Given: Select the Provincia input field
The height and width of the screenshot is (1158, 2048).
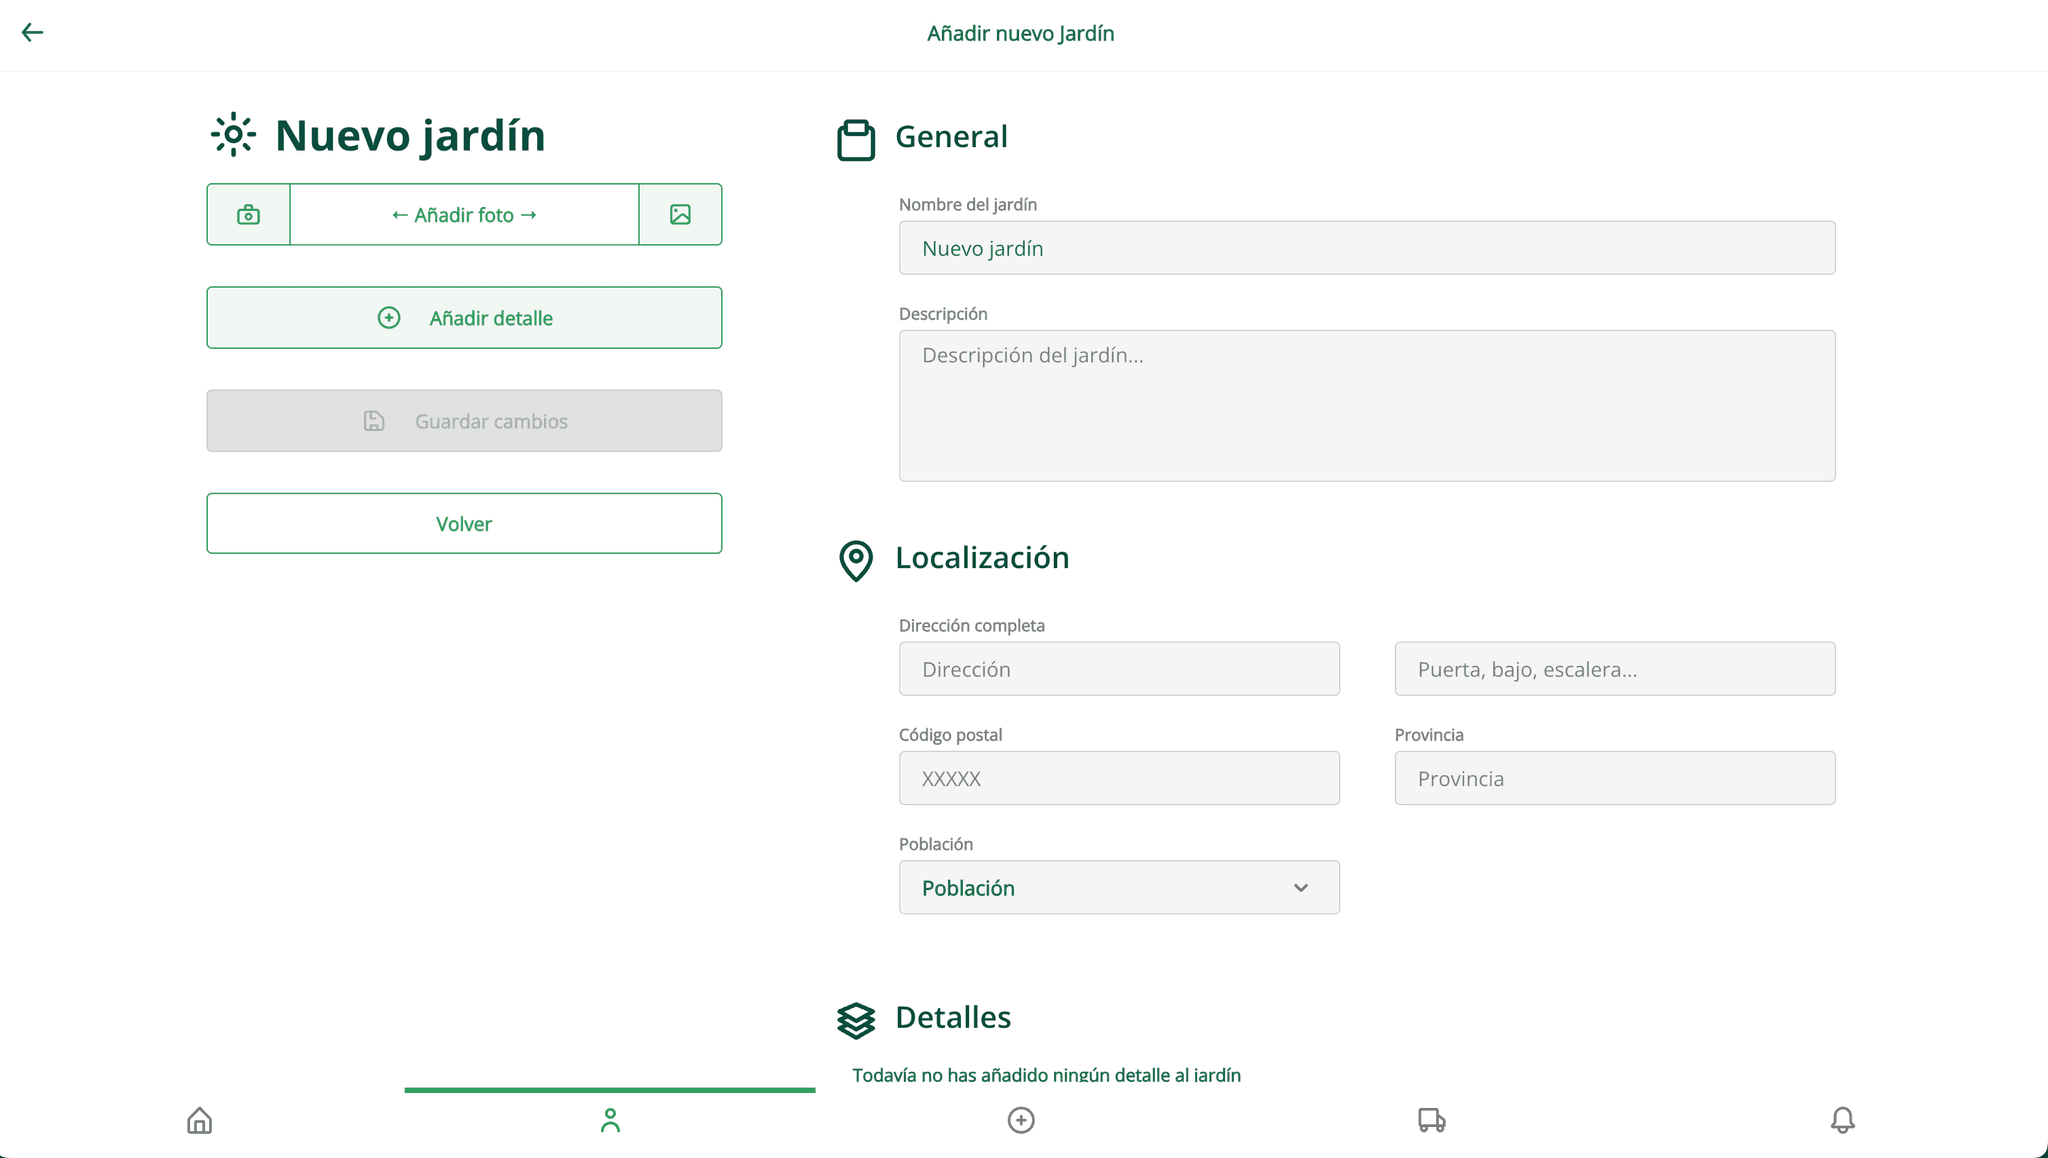Looking at the screenshot, I should click(1614, 778).
